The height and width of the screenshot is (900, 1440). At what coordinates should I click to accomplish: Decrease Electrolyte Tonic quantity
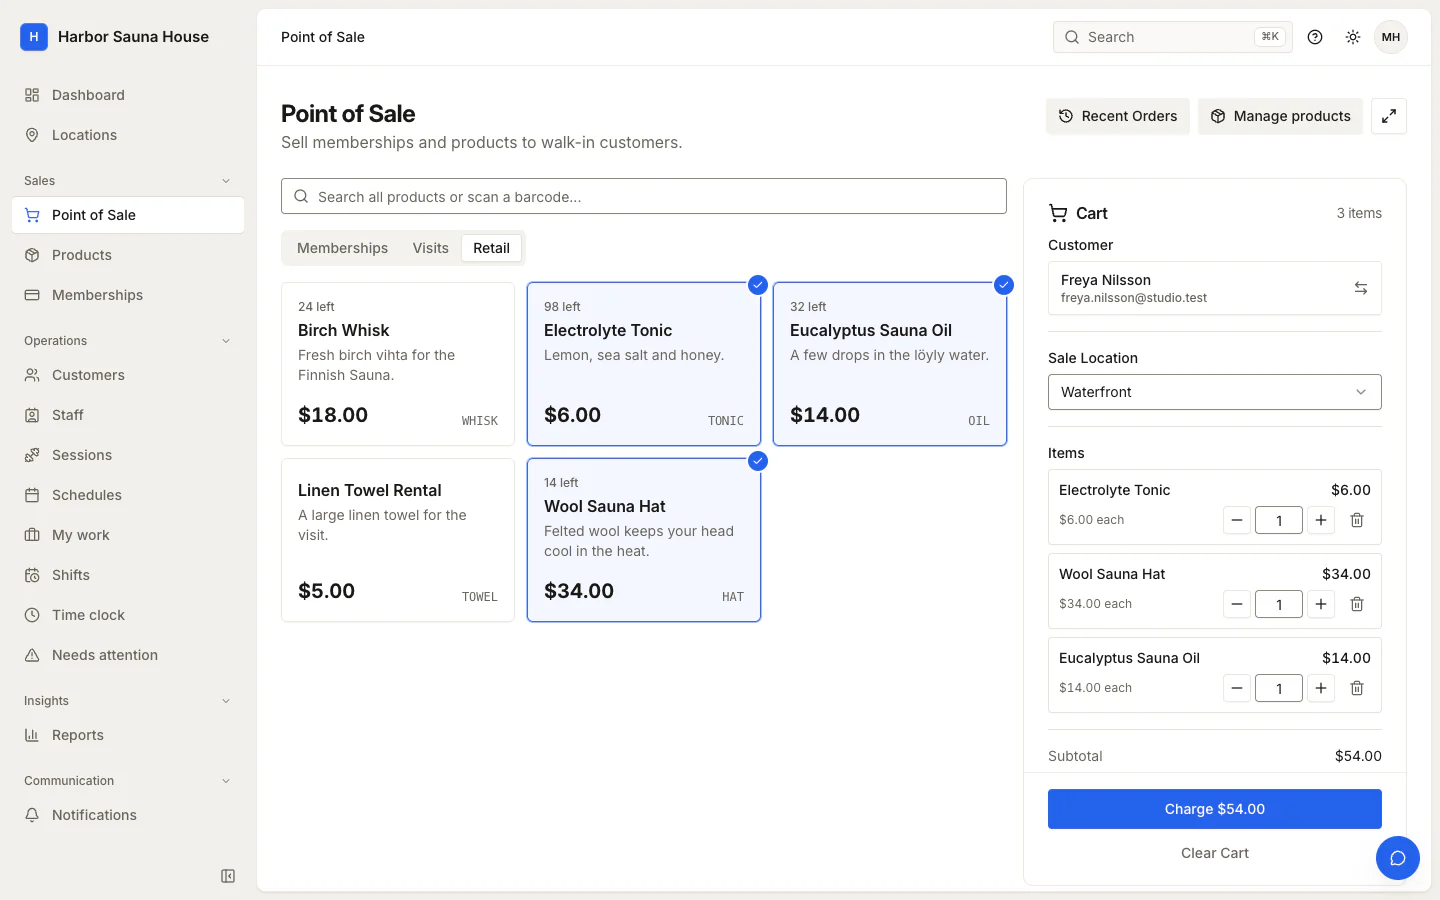pyautogui.click(x=1237, y=520)
